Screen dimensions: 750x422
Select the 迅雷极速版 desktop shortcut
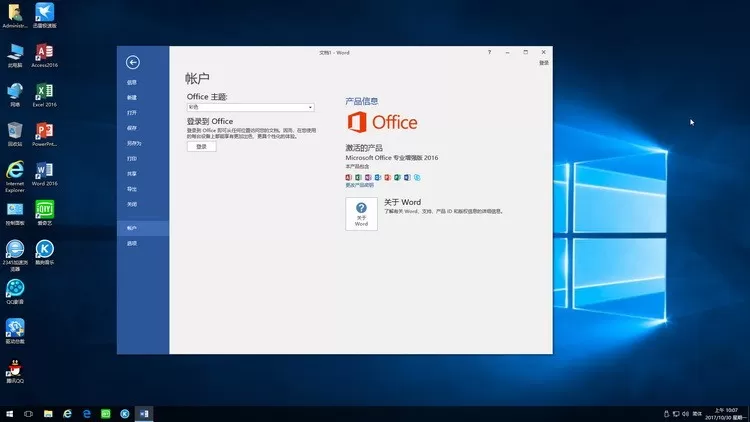[44, 16]
